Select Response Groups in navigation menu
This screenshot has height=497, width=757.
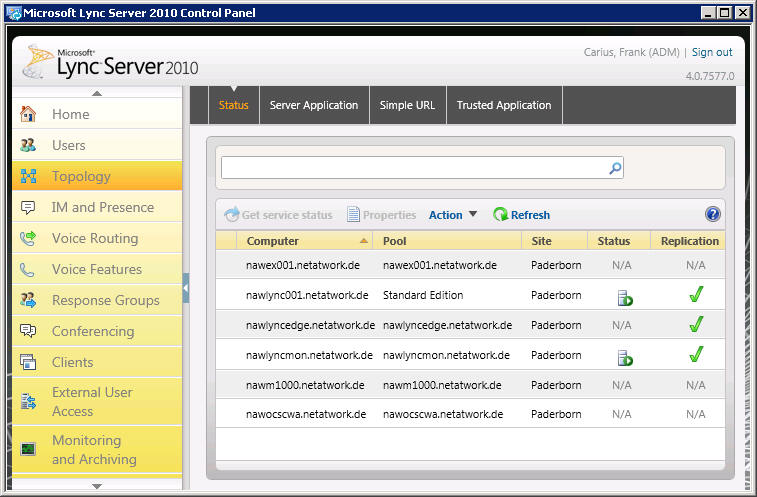click(x=97, y=300)
